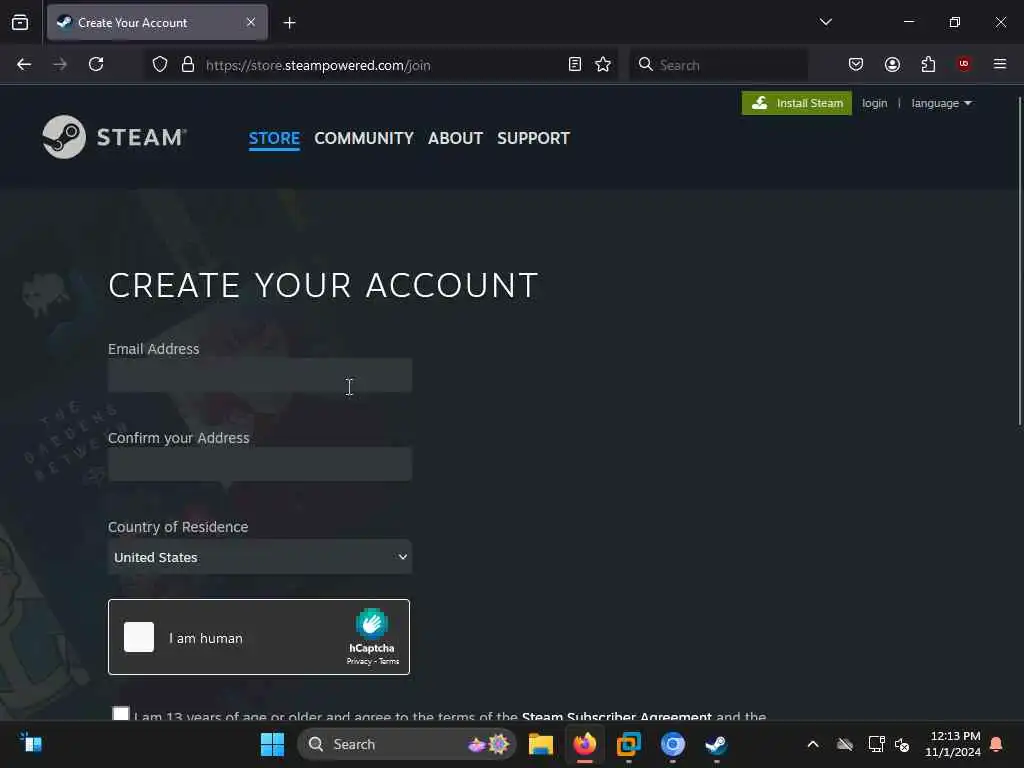Viewport: 1024px width, 768px height.
Task: Bookmark this page with the star
Action: tap(603, 65)
